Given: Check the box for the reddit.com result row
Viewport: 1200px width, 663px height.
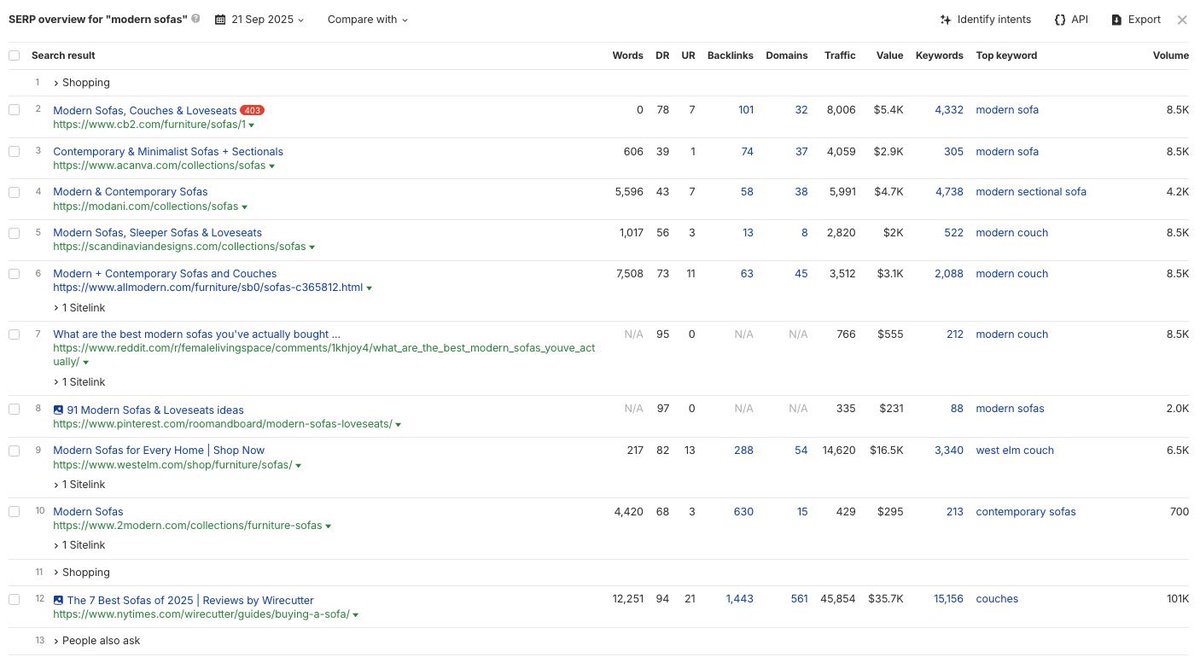Looking at the screenshot, I should [x=14, y=334].
